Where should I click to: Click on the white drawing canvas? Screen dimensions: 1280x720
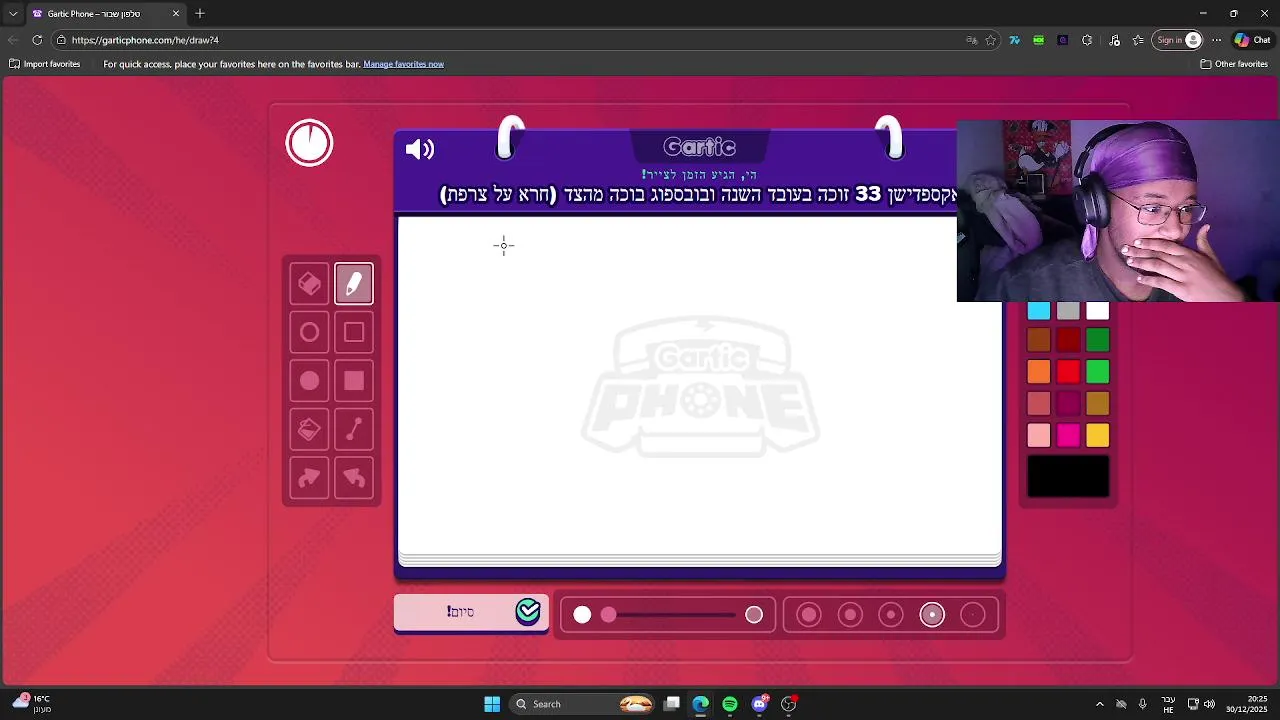coord(700,385)
